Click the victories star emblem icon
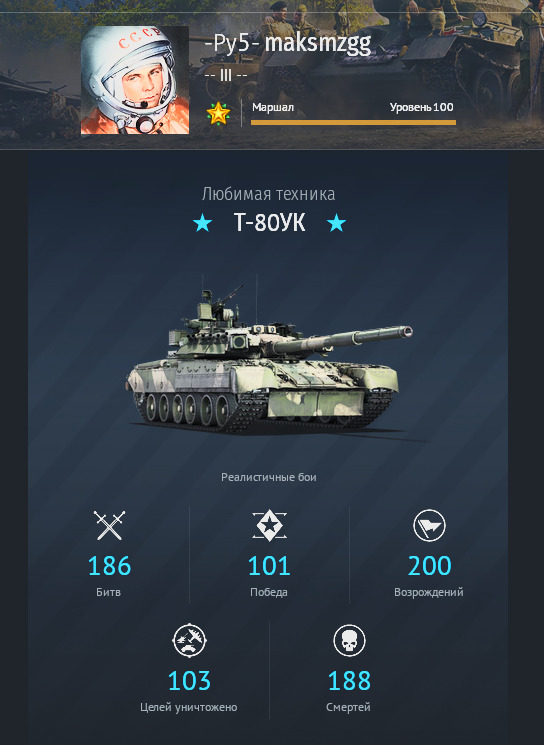This screenshot has width=544, height=745. [269, 525]
